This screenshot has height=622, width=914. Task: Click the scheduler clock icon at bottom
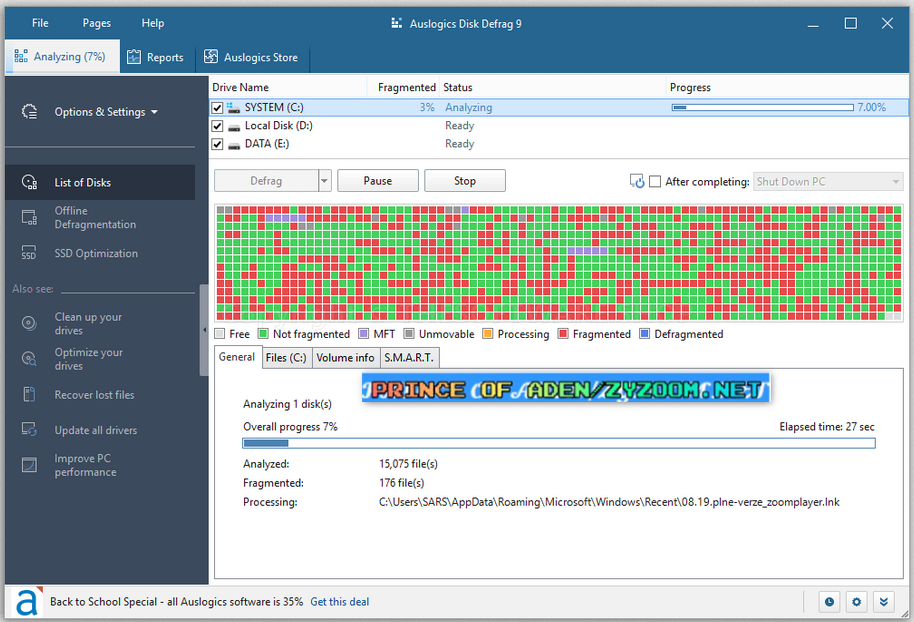click(x=829, y=602)
